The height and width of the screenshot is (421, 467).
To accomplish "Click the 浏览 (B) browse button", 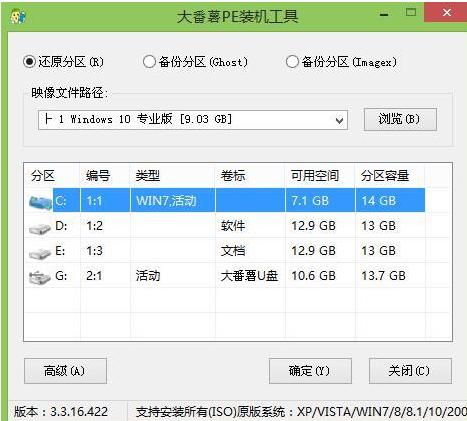I will (400, 119).
